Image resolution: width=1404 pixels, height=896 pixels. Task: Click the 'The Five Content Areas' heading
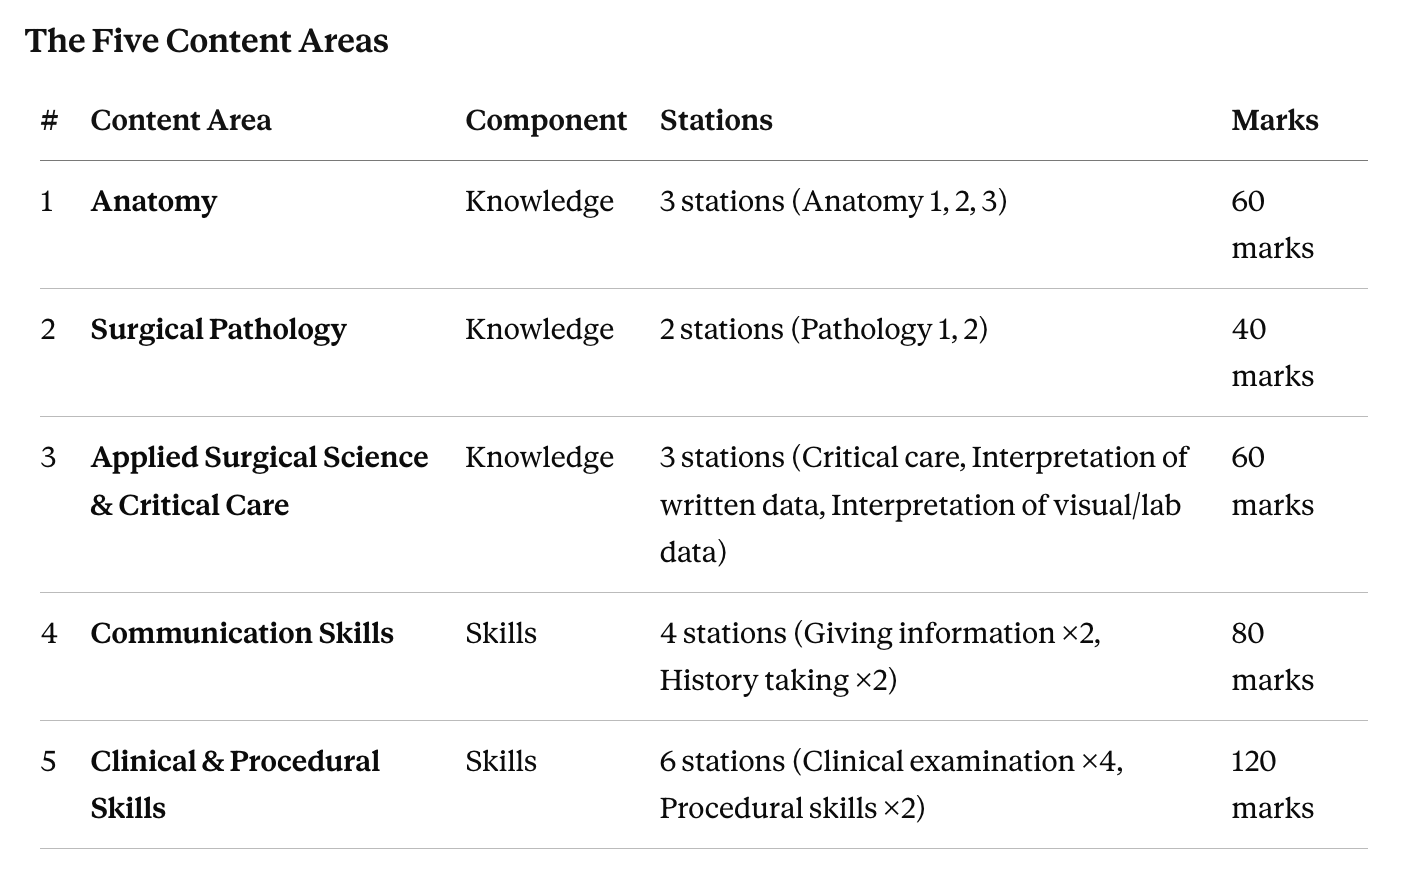point(207,41)
